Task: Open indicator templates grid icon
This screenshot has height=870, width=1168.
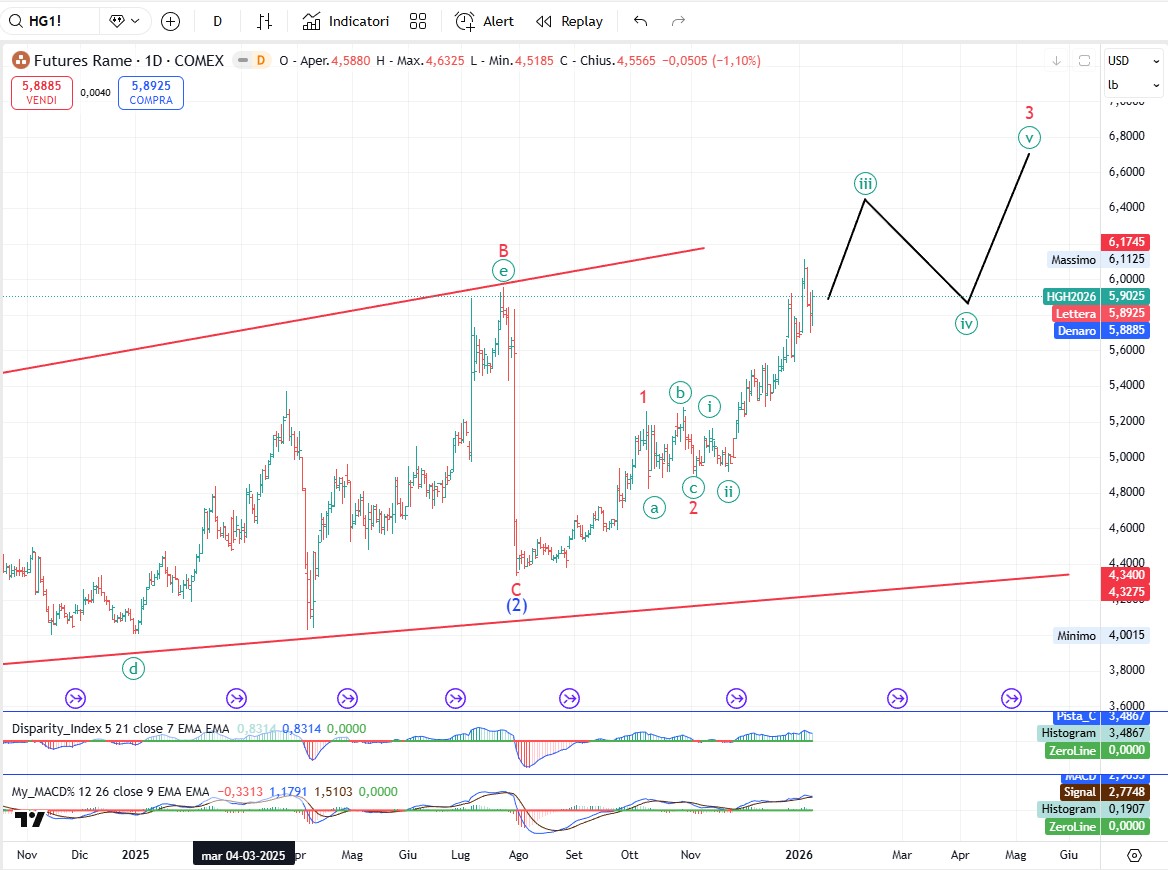Action: (418, 21)
